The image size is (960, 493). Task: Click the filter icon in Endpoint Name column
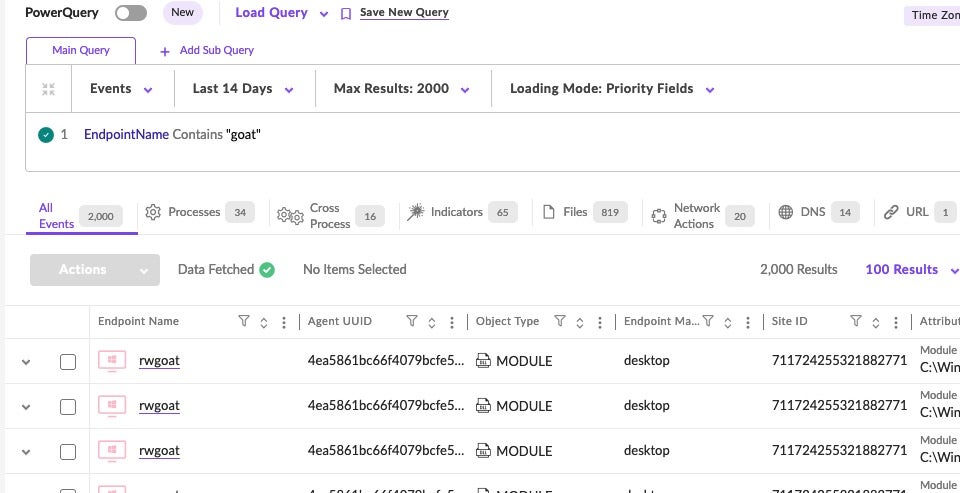pos(244,322)
